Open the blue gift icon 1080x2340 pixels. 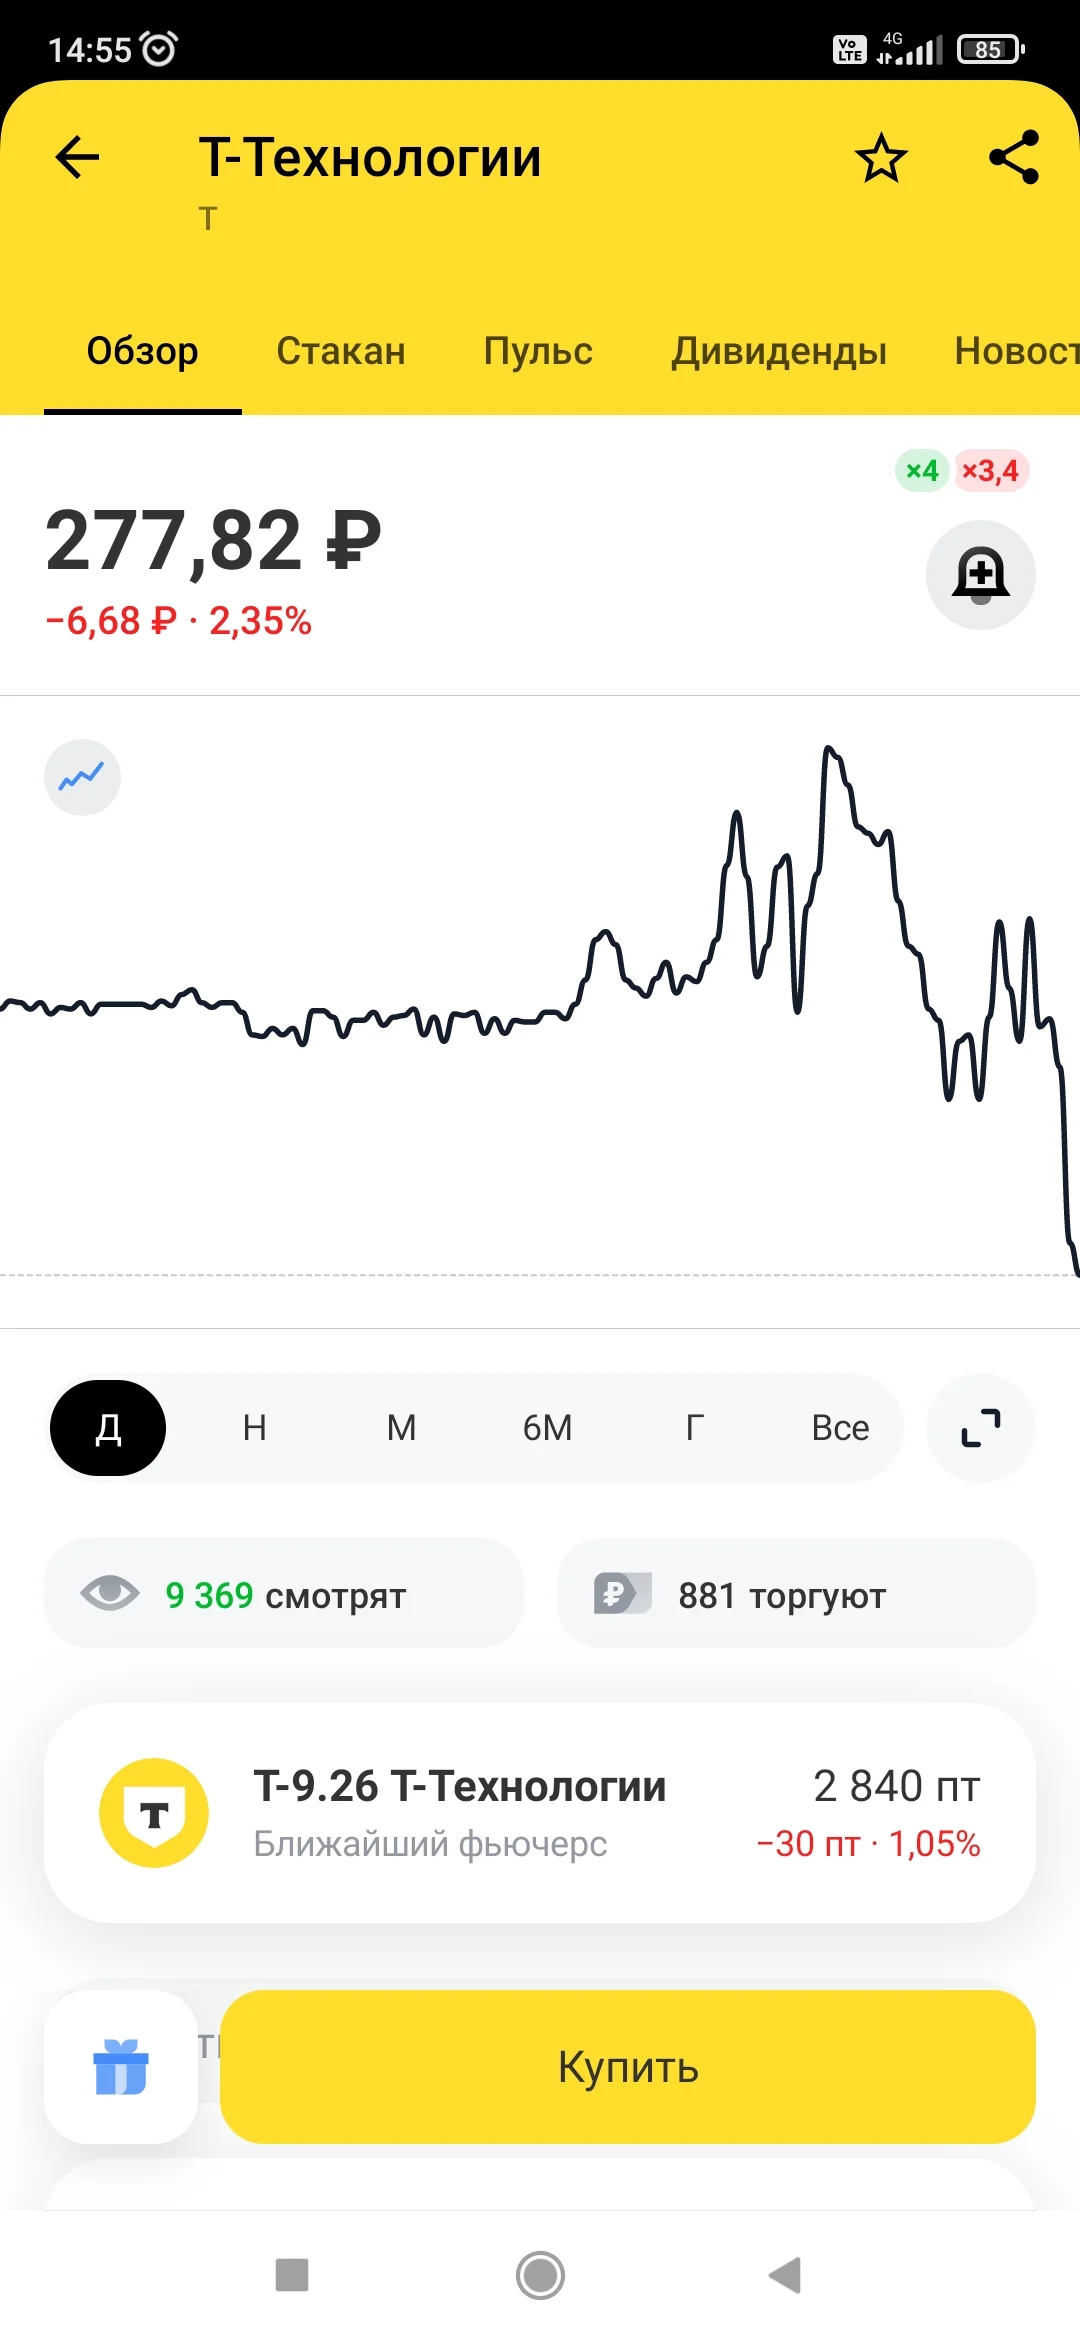pyautogui.click(x=121, y=2067)
